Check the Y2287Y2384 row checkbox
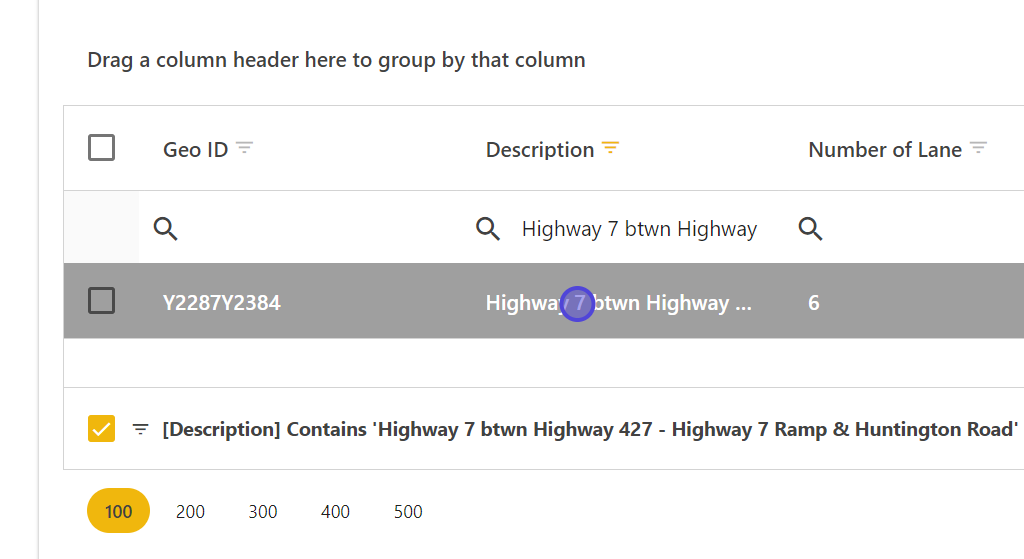Screen dimensions: 1024x559 pos(101,301)
